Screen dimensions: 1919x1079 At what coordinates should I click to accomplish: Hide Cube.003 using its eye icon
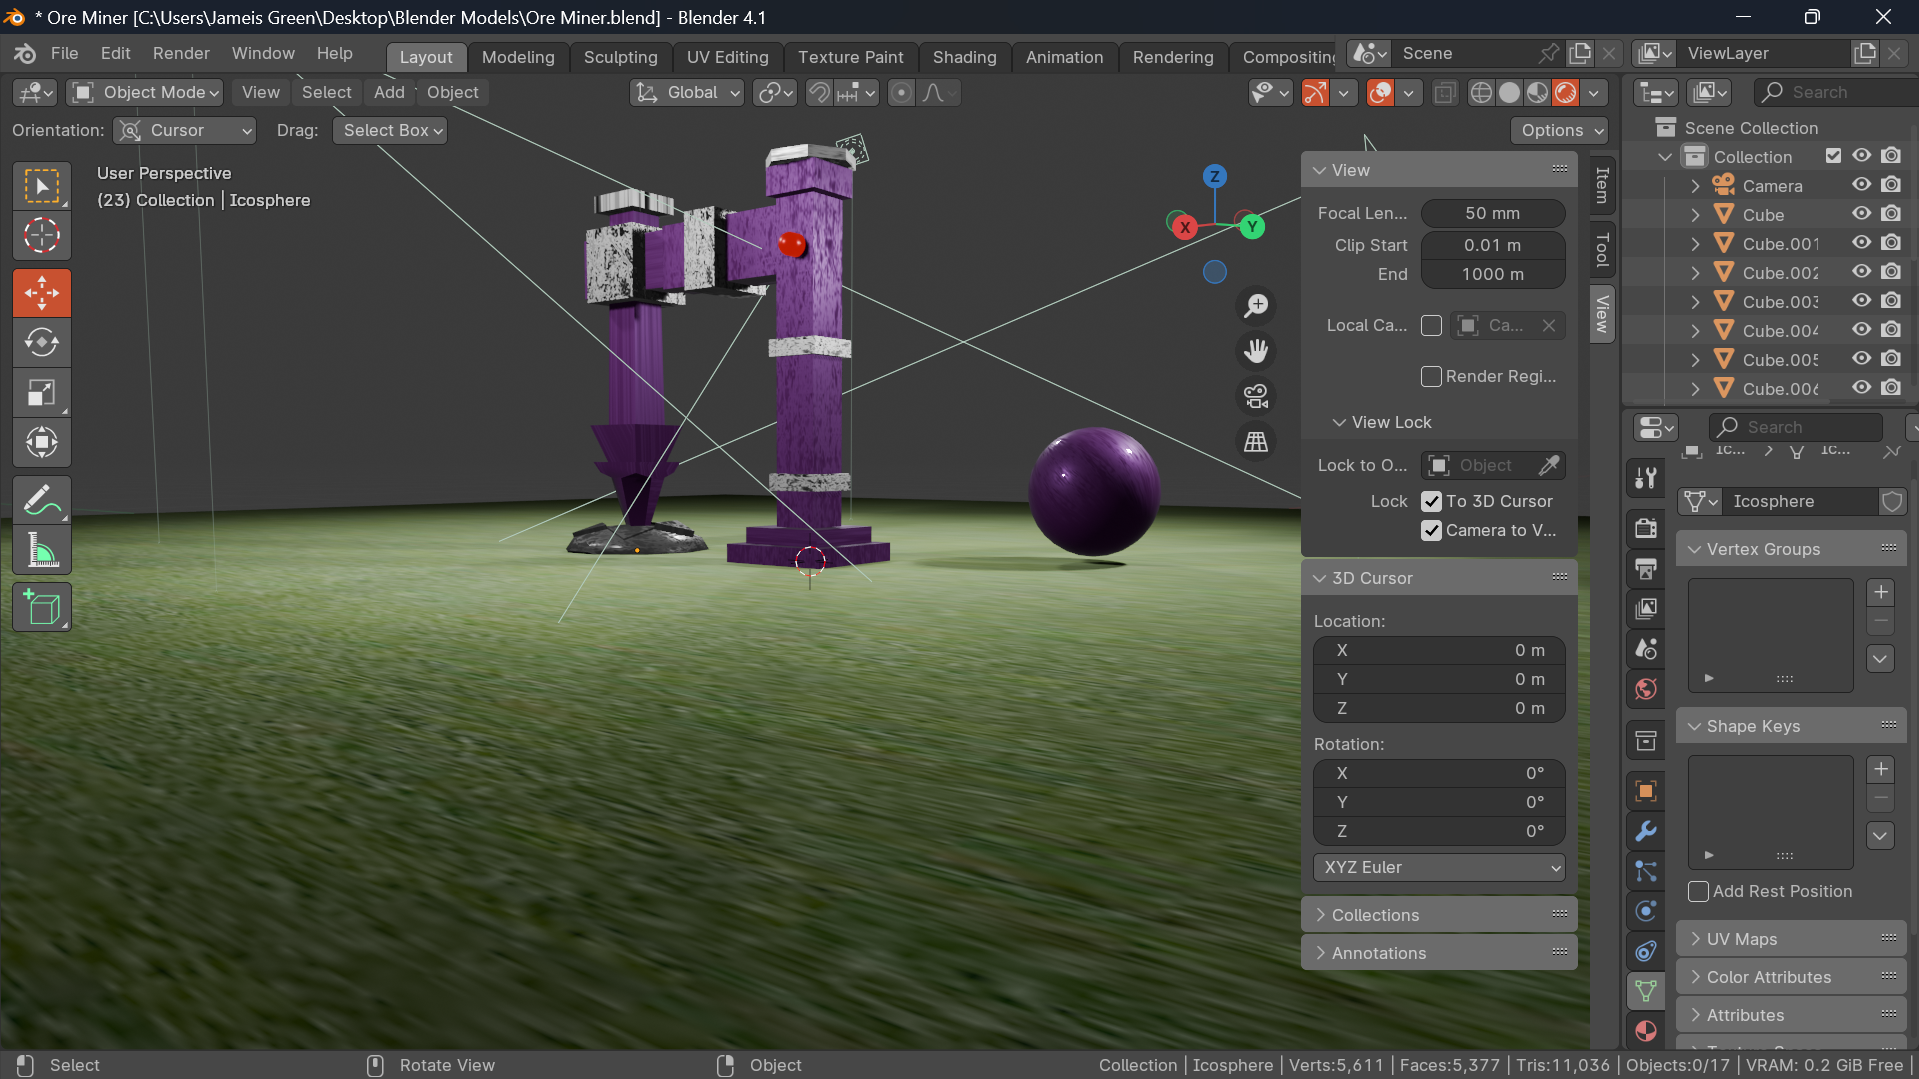pyautogui.click(x=1861, y=301)
